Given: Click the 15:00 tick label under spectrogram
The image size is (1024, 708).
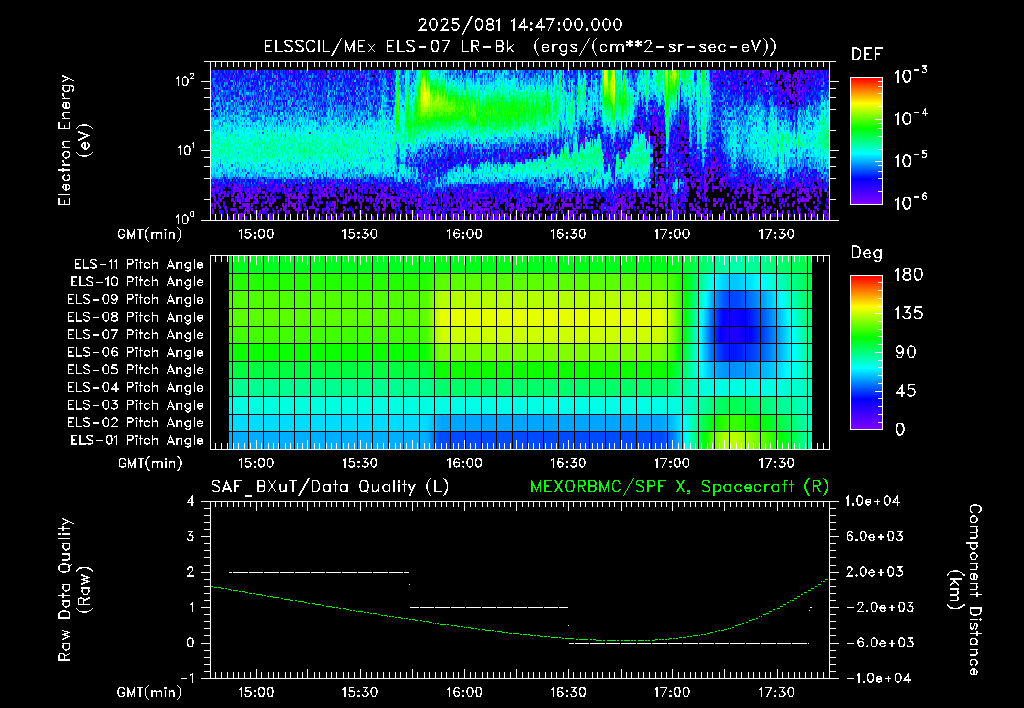Looking at the screenshot, I should [255, 234].
